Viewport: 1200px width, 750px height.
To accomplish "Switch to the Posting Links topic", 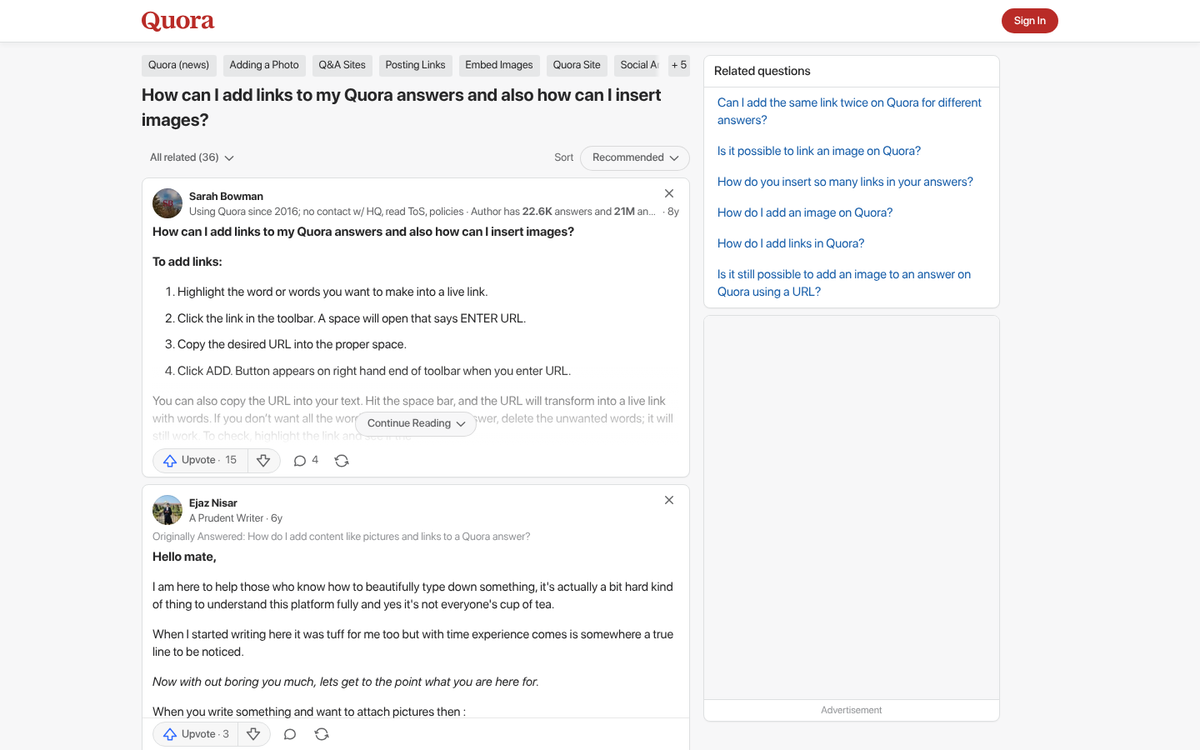I will [415, 64].
